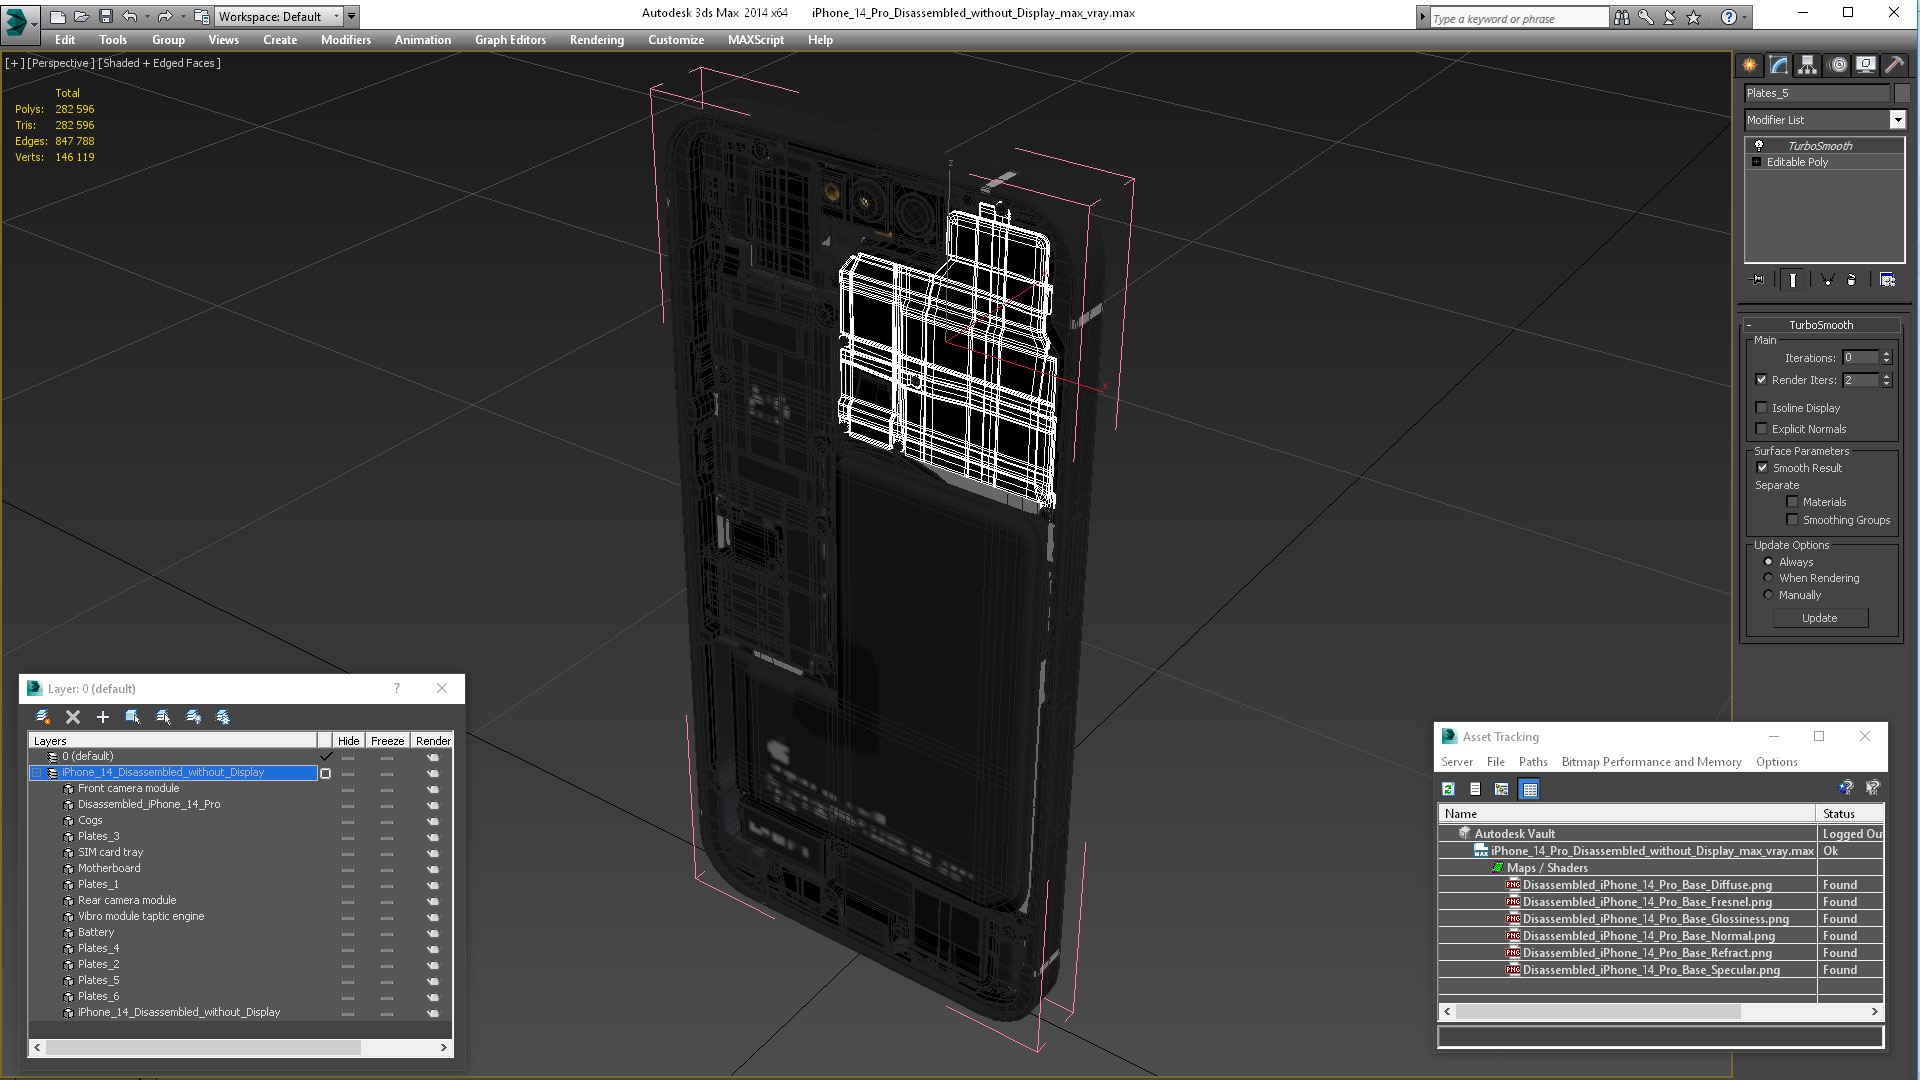
Task: Click the Pin Stack icon
Action: coord(1758,280)
